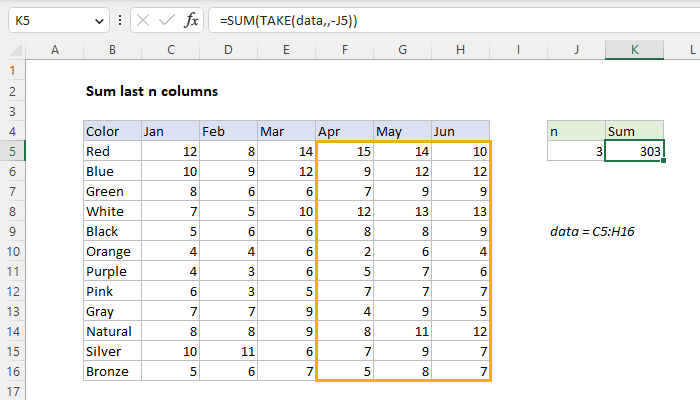Select Red's Mar value 14
This screenshot has width=700, height=400.
pos(287,151)
